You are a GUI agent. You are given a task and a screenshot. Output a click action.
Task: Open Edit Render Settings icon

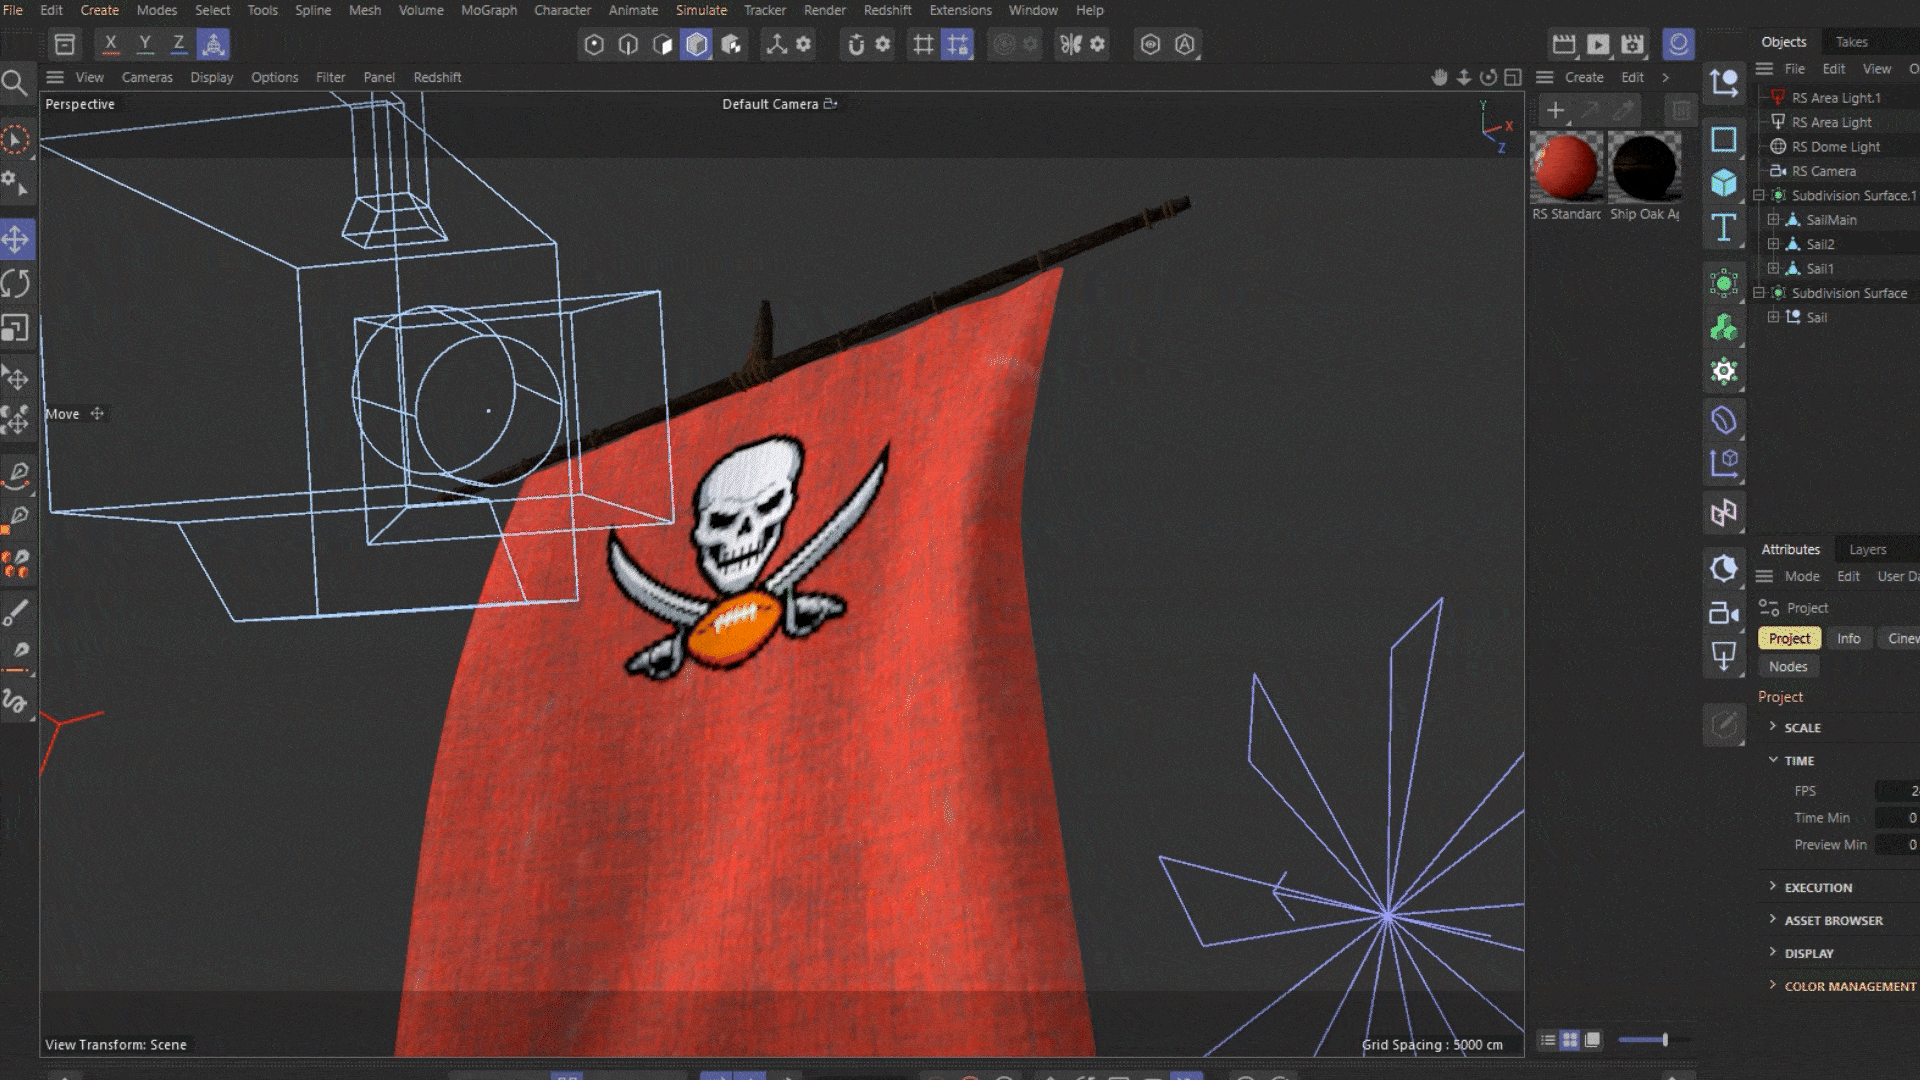click(x=1633, y=44)
